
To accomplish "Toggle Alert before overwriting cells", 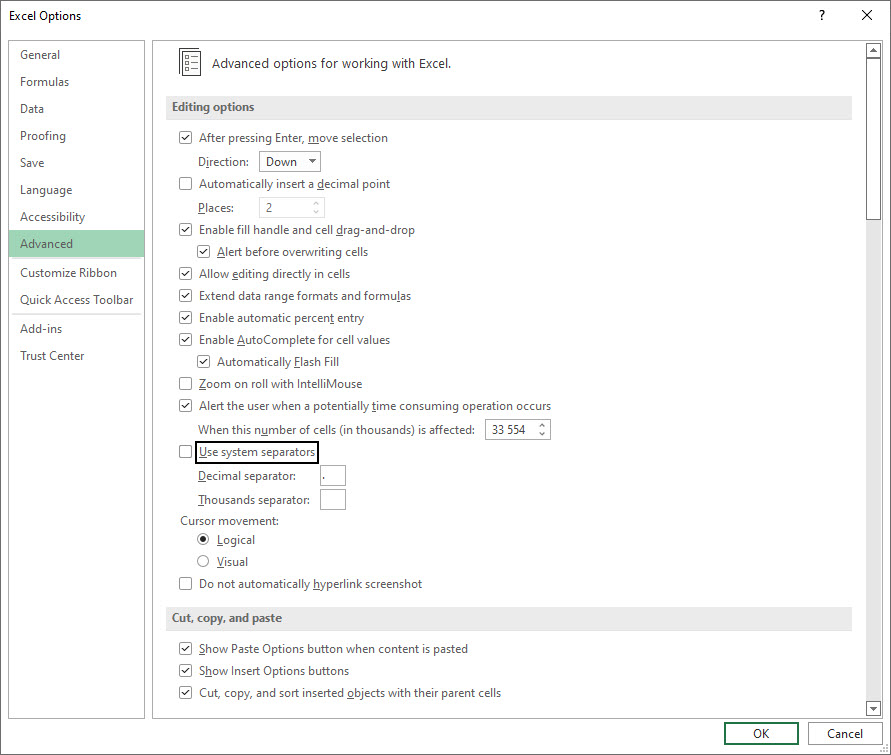I will coord(203,252).
